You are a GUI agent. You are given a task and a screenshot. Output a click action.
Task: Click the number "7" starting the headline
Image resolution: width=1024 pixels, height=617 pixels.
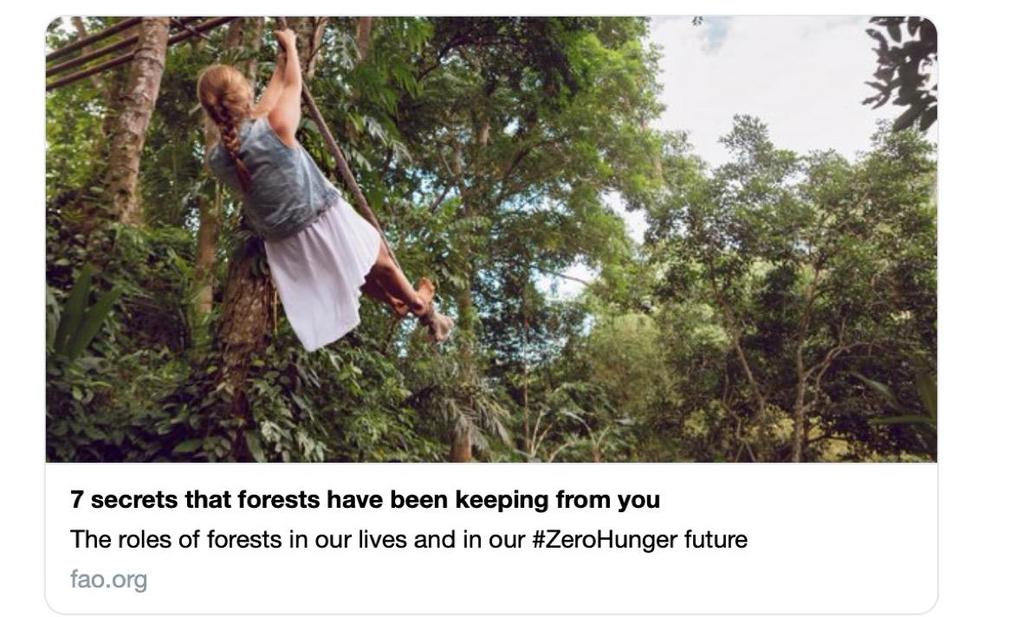[x=77, y=499]
